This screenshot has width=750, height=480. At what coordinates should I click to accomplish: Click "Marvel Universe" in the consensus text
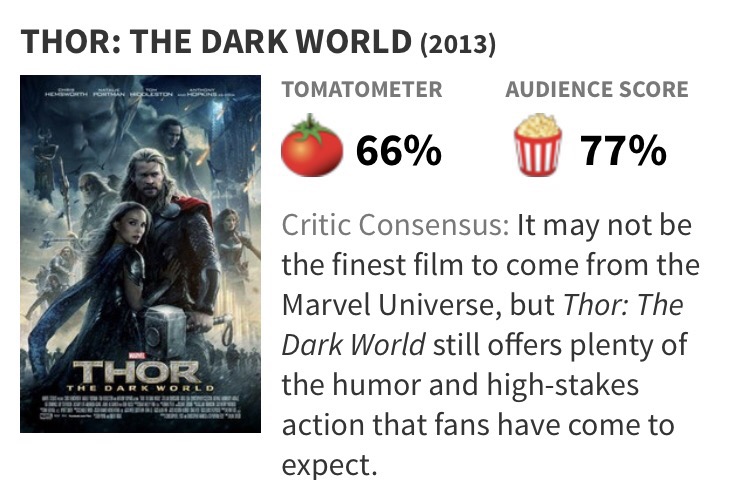pyautogui.click(x=392, y=305)
